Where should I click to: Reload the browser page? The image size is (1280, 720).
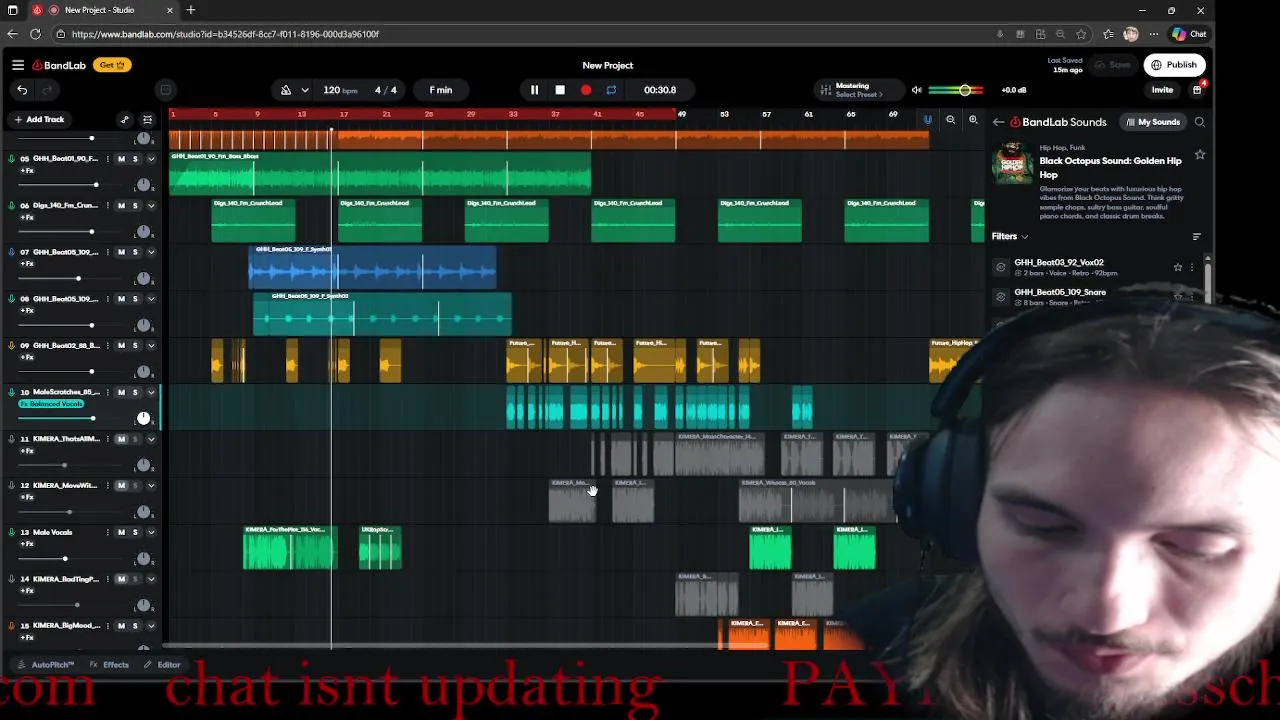pos(35,34)
